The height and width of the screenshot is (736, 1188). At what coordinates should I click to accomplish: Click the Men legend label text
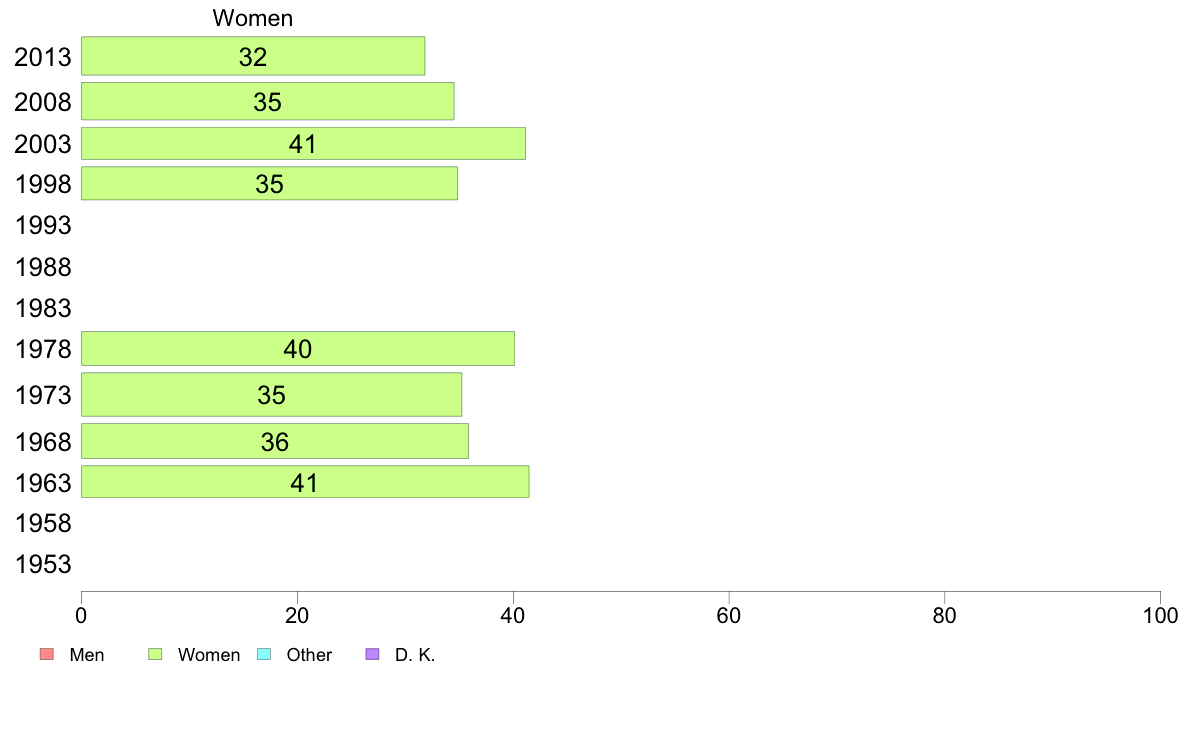[x=86, y=655]
